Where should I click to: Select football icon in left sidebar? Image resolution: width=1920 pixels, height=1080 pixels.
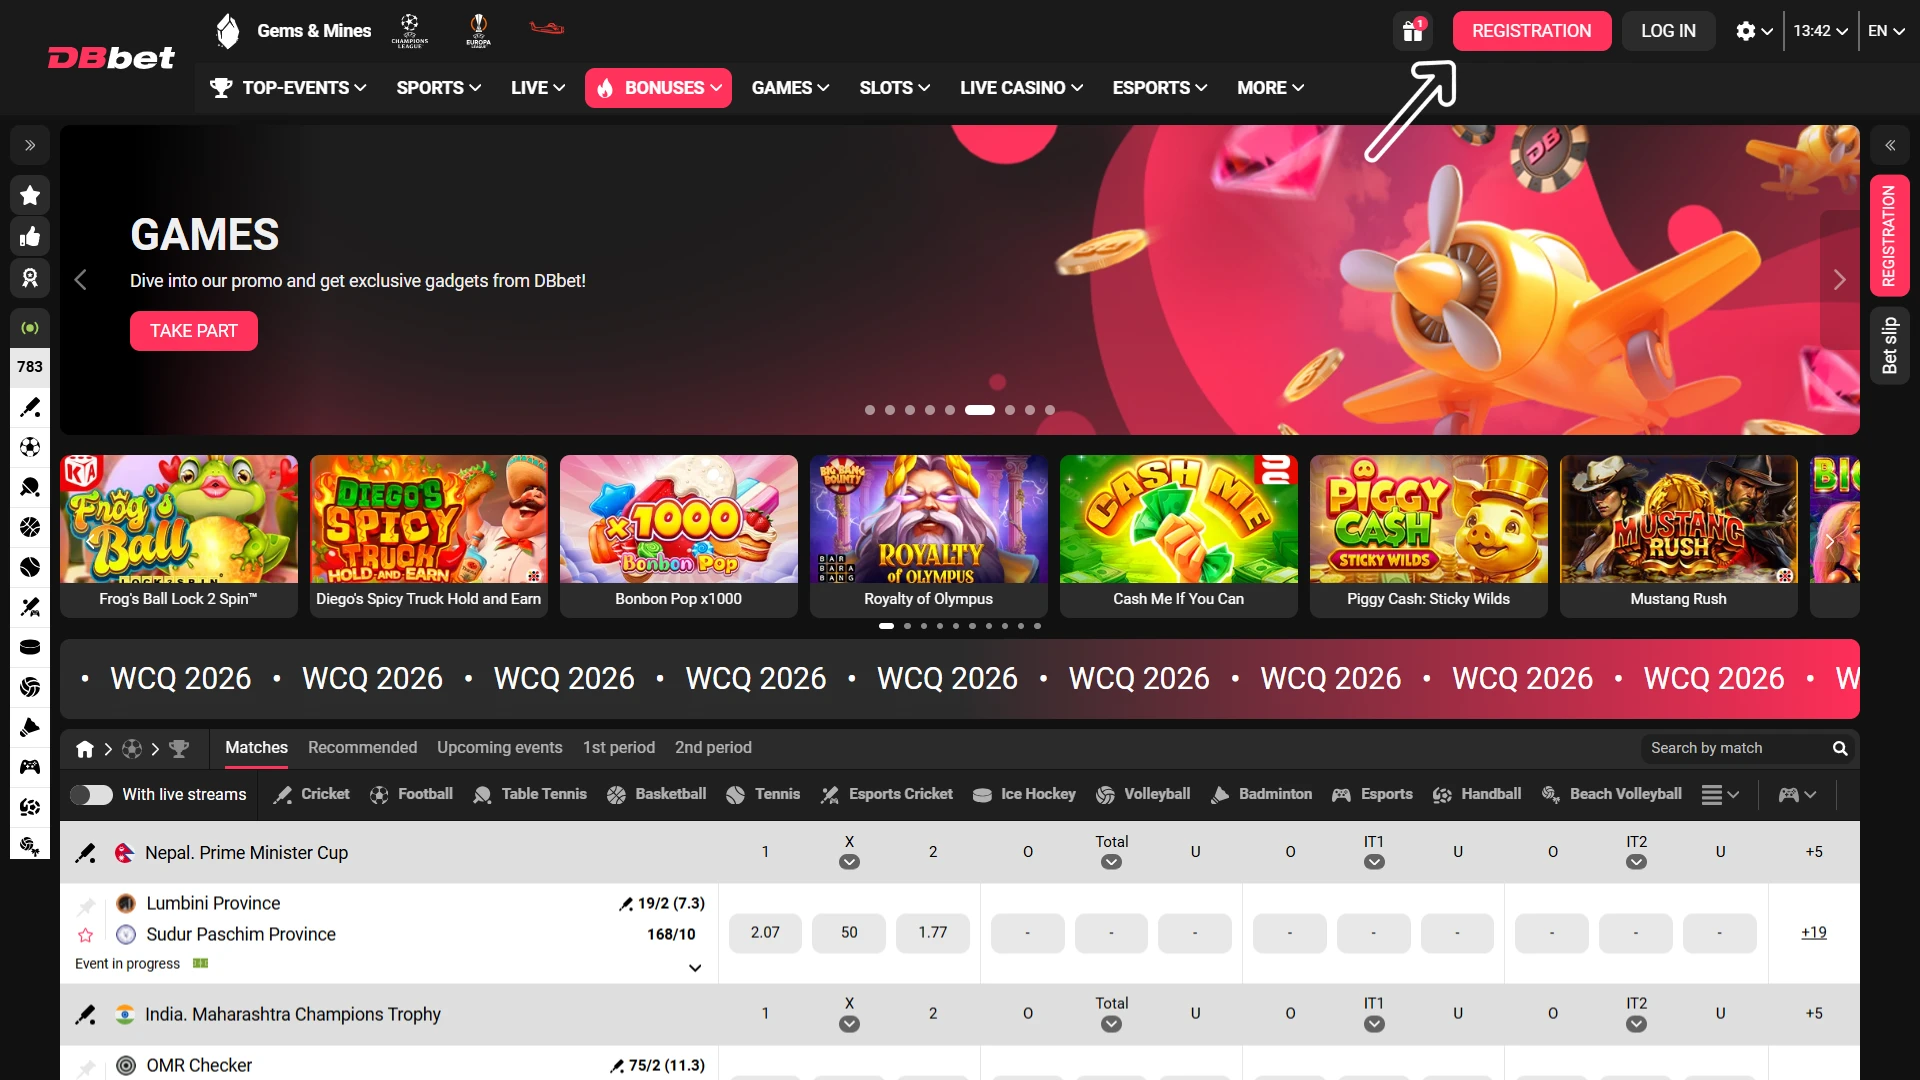[x=30, y=447]
